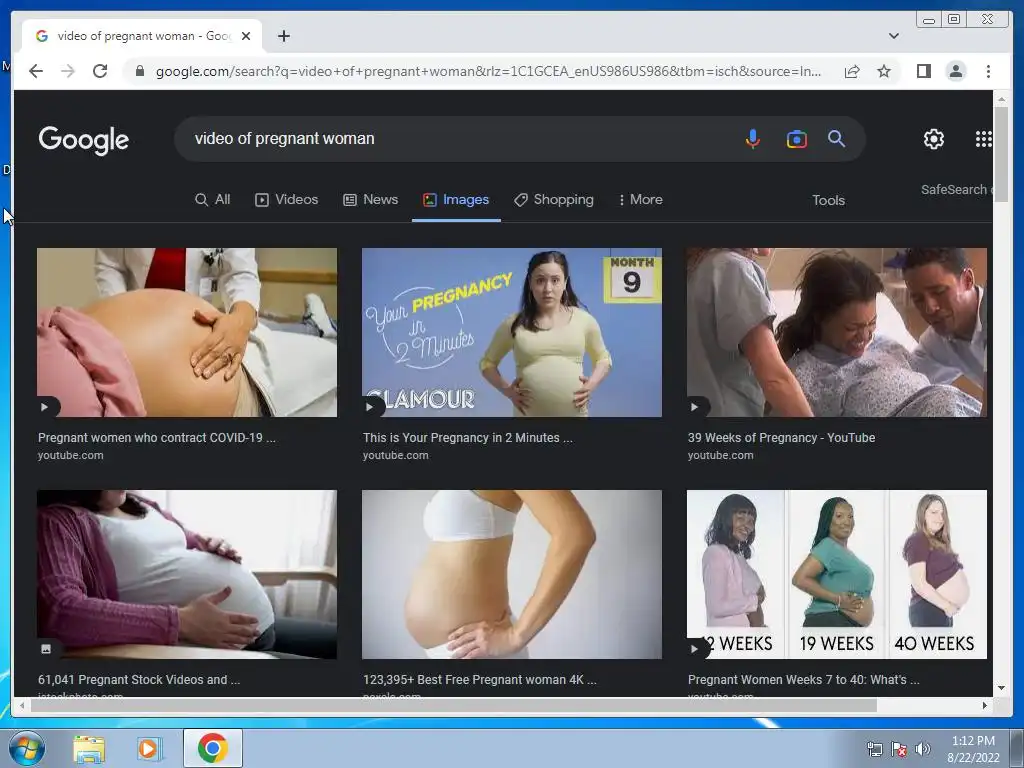Close the 'video of pregnant woman' tab
This screenshot has width=1024, height=768.
(246, 36)
